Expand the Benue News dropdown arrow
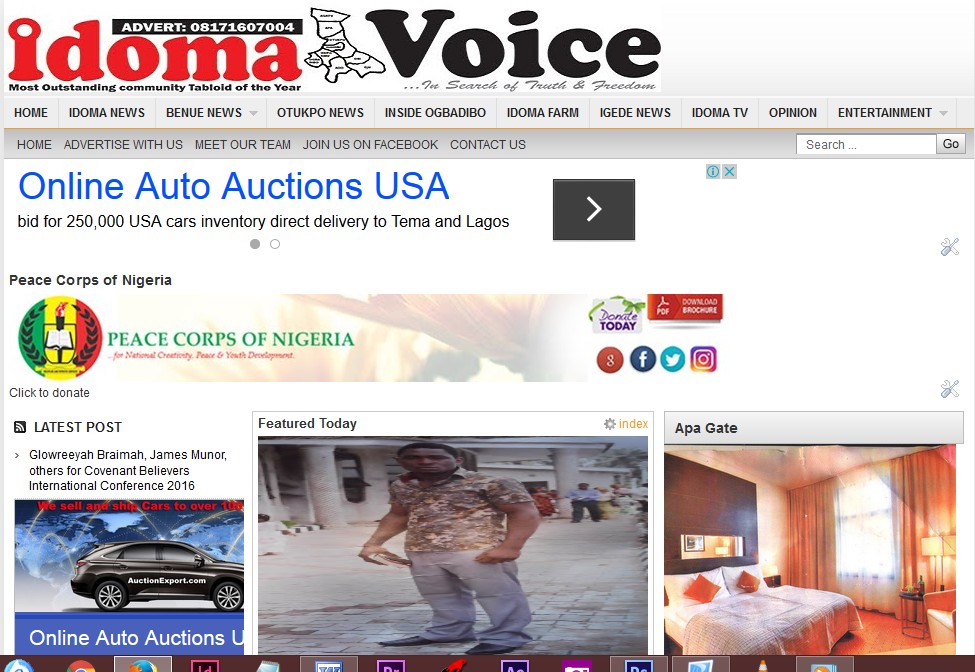The image size is (975, 672). 253,113
